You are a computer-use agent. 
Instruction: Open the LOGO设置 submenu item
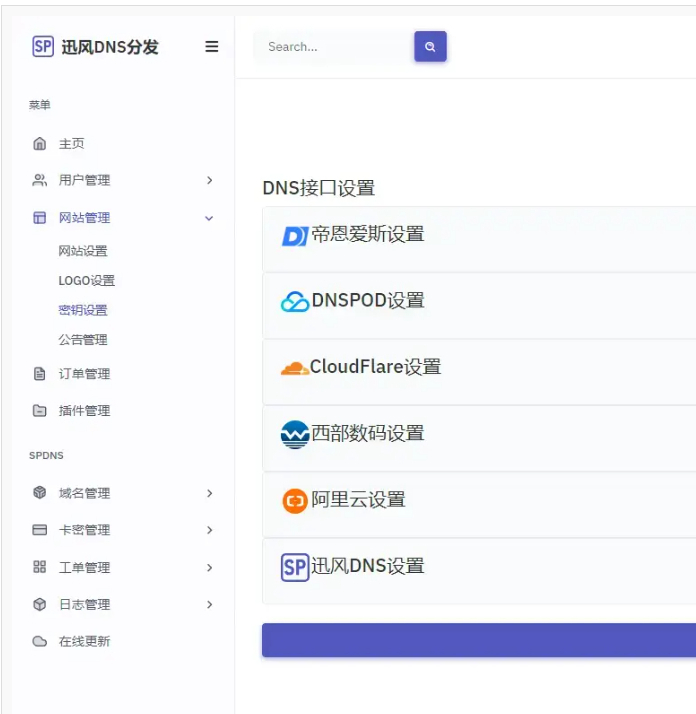(x=86, y=281)
